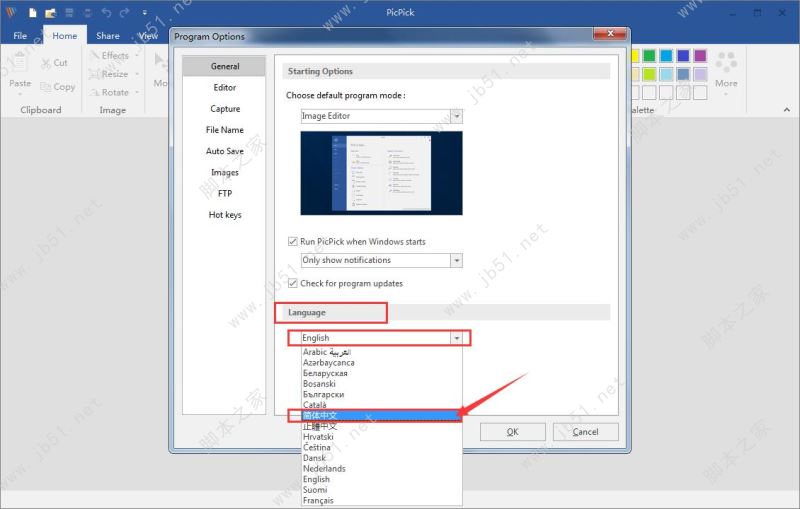Pick the lavender color swatch

pyautogui.click(x=700, y=74)
